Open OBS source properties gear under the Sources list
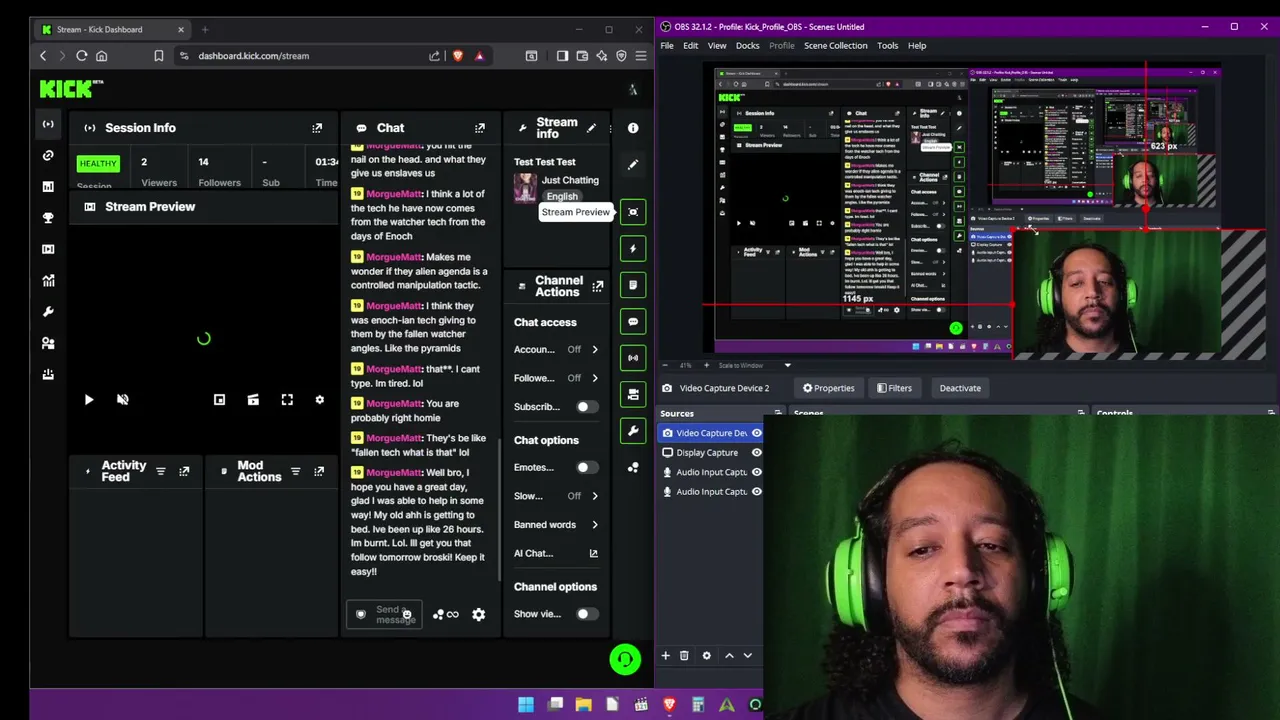 706,656
